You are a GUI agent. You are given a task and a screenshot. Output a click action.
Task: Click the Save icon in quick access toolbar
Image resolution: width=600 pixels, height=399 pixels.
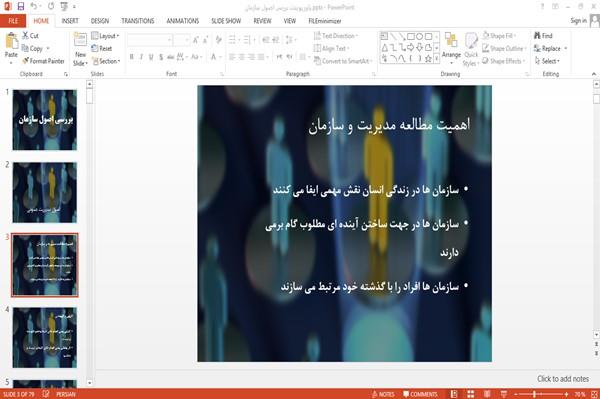click(x=20, y=7)
